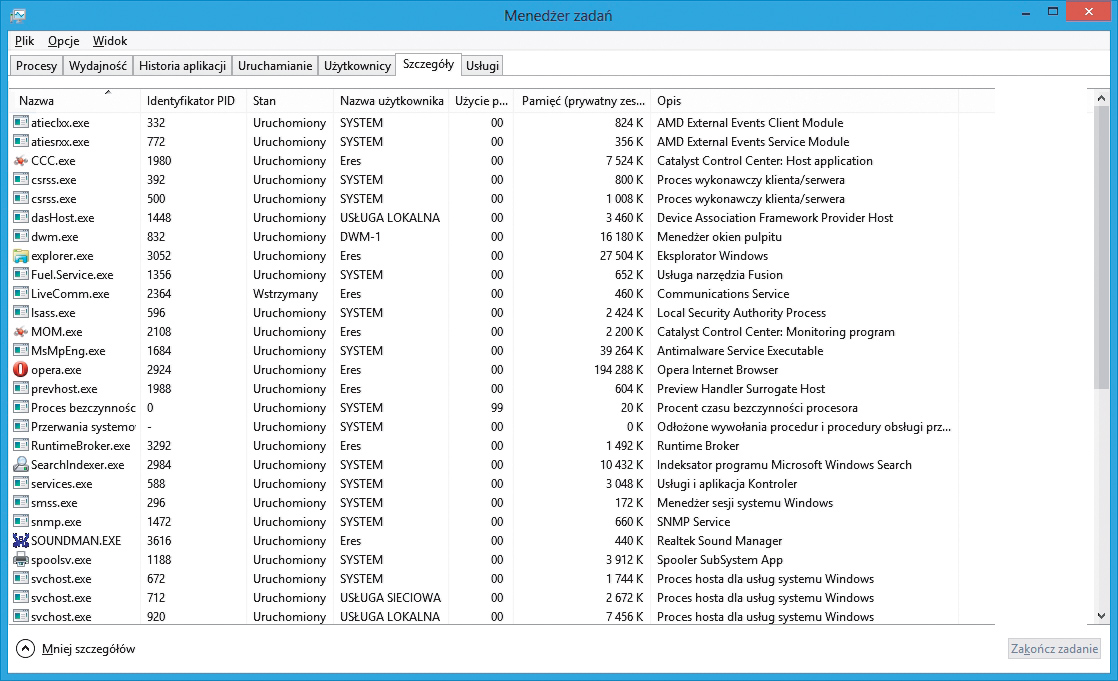Click the scrollbar down arrow
This screenshot has width=1118, height=681.
click(x=1101, y=617)
